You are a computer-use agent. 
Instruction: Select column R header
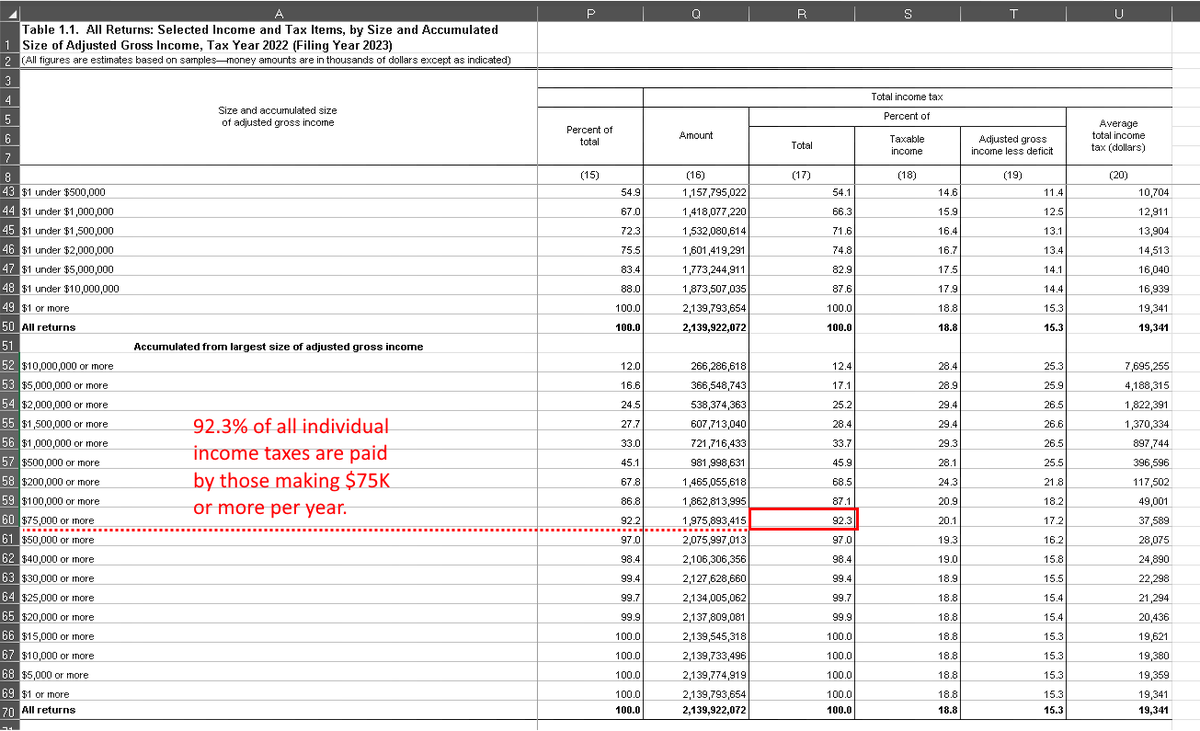pyautogui.click(x=801, y=13)
